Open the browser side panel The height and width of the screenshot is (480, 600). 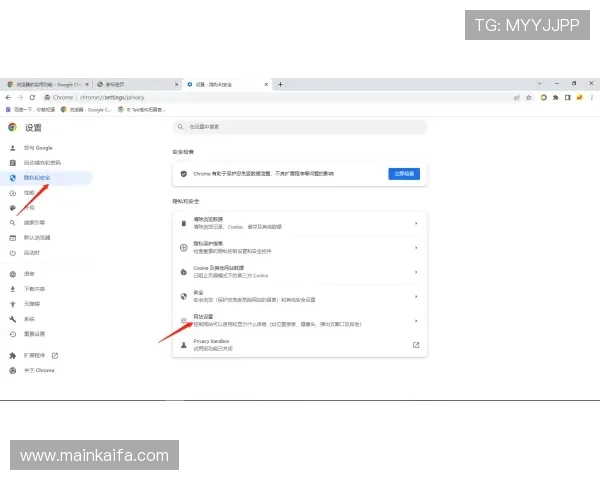567,98
